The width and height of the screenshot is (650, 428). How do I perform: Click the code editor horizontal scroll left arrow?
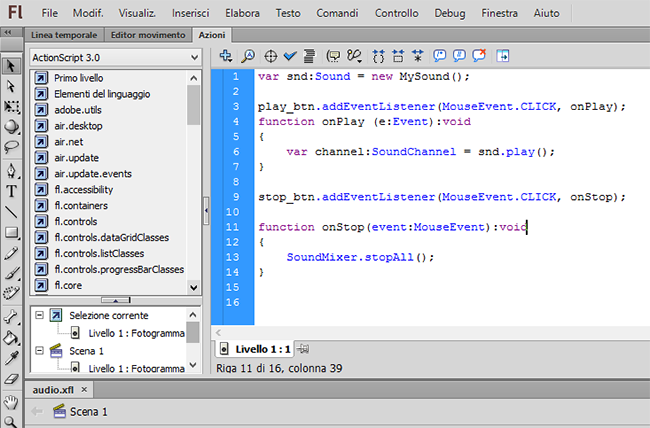(x=218, y=332)
